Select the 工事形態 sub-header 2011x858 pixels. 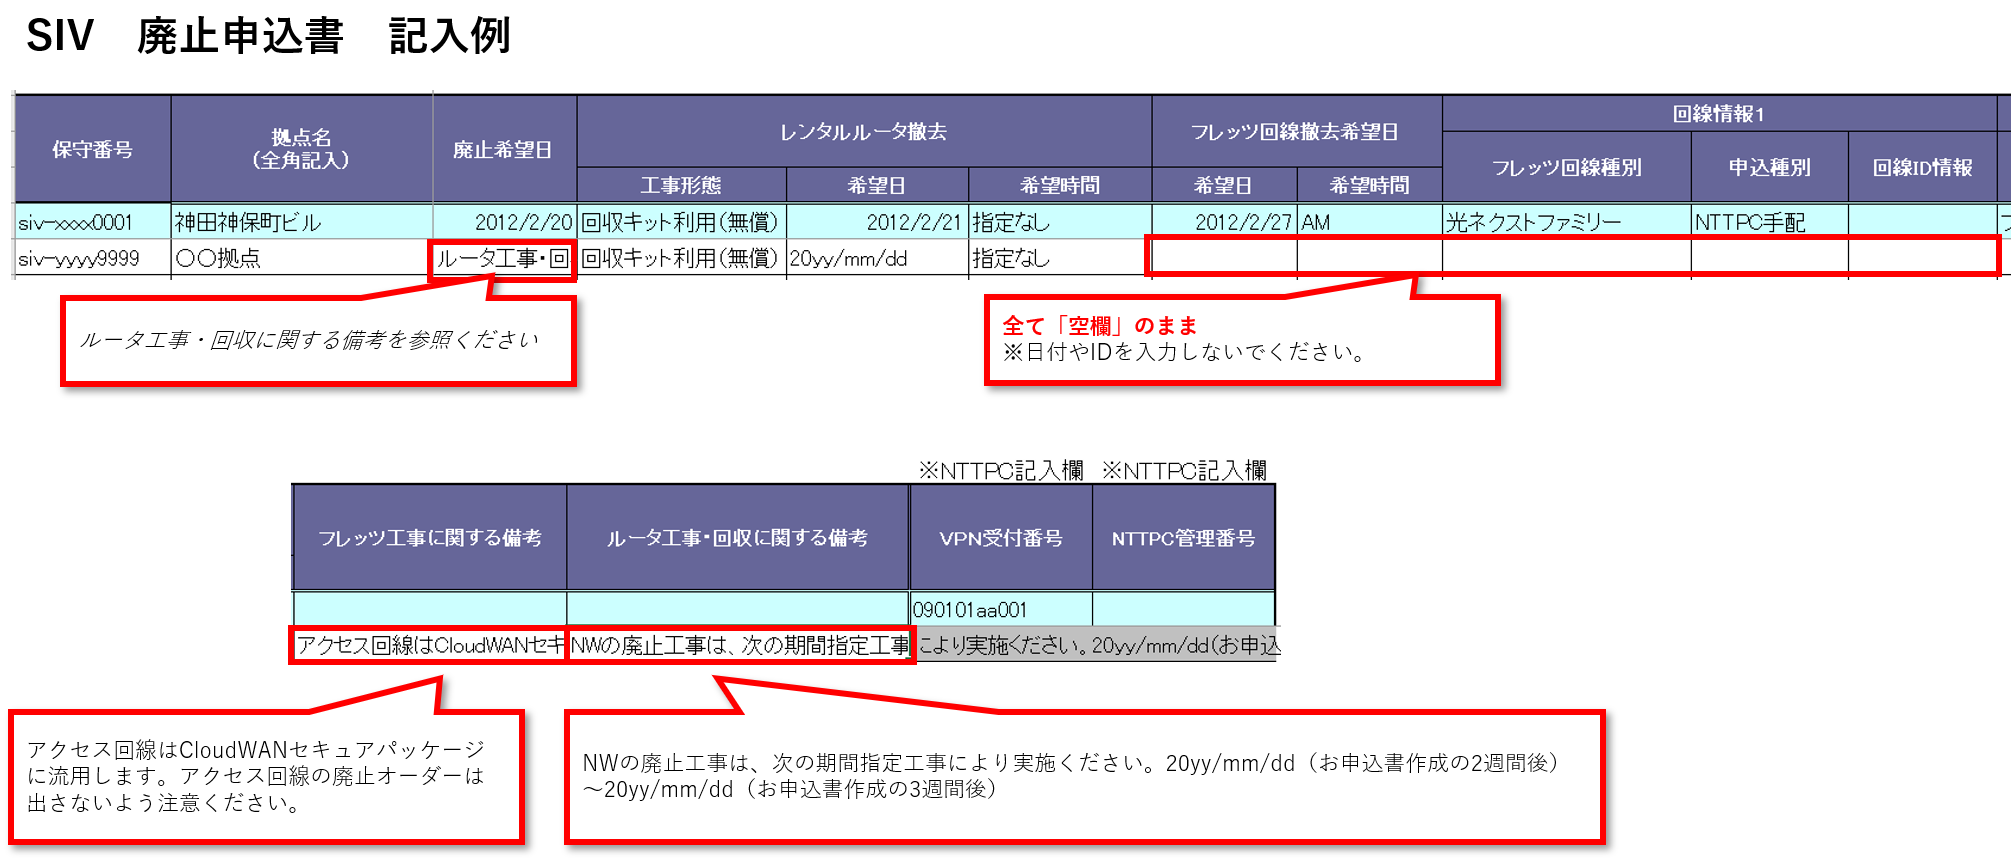[682, 185]
